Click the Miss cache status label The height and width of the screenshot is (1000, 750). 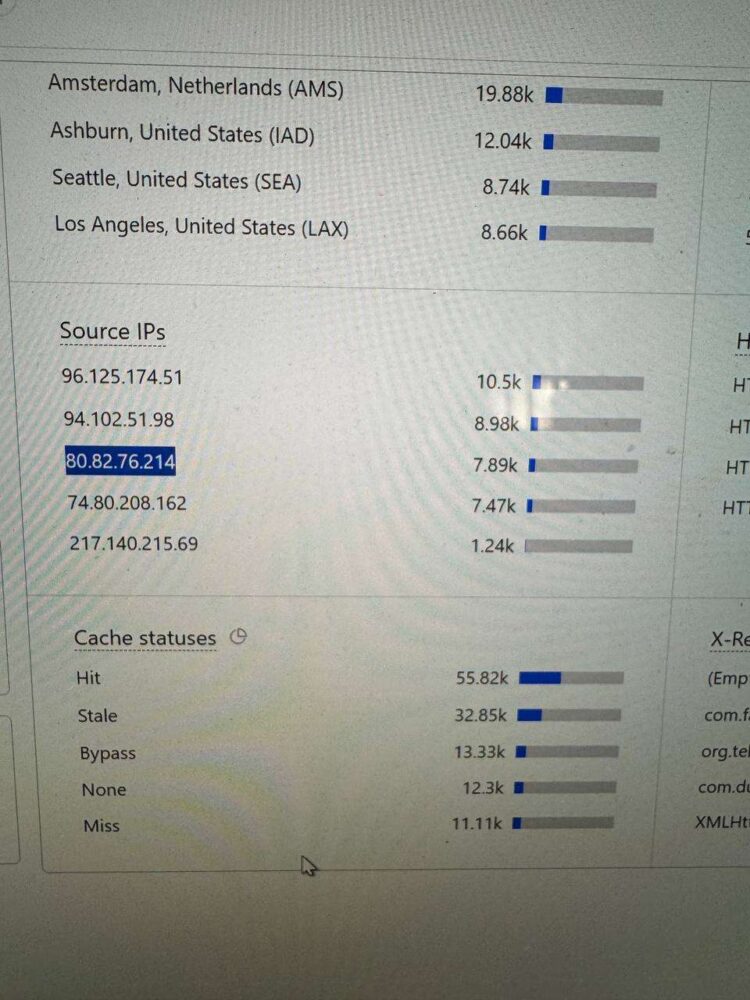pyautogui.click(x=101, y=826)
